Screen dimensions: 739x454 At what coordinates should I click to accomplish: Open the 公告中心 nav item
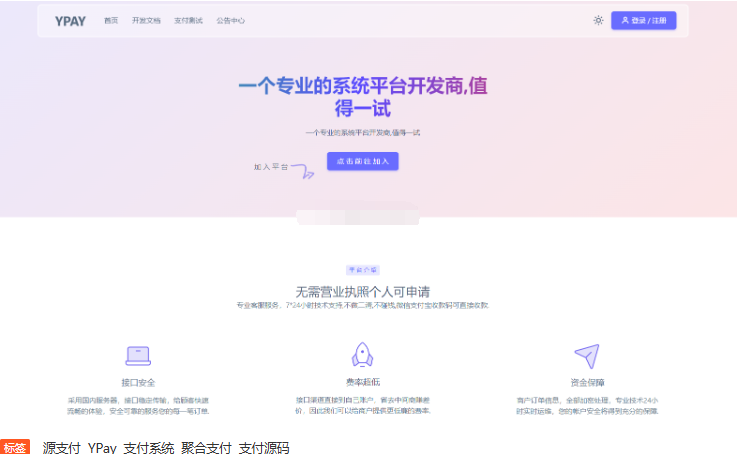(x=230, y=21)
